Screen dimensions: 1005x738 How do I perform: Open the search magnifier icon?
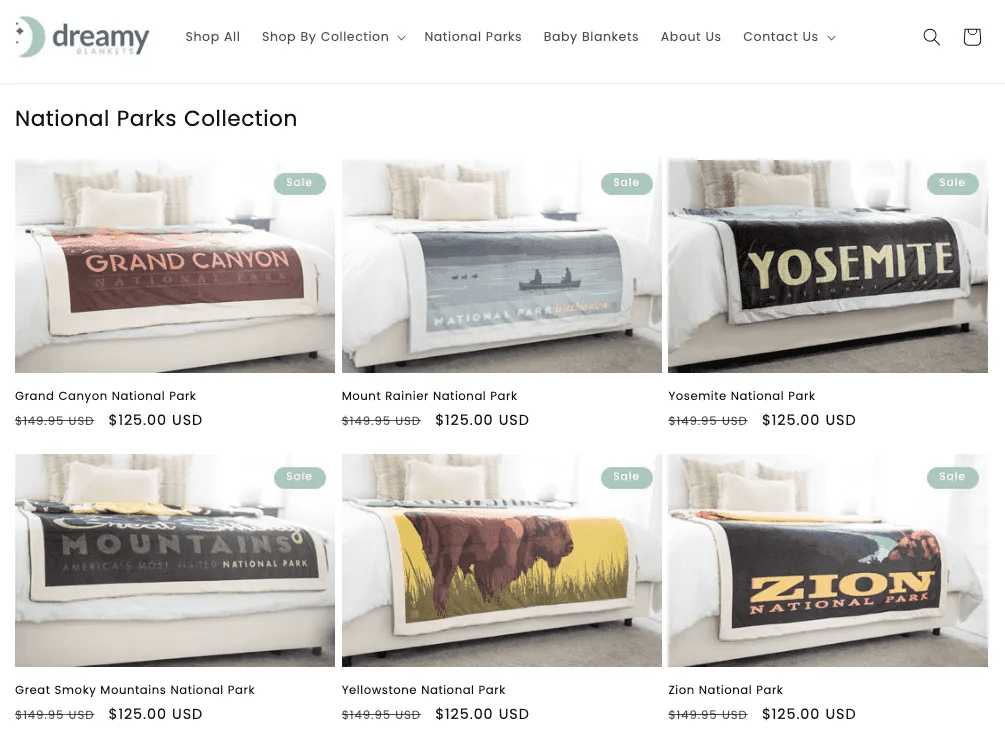tap(931, 37)
